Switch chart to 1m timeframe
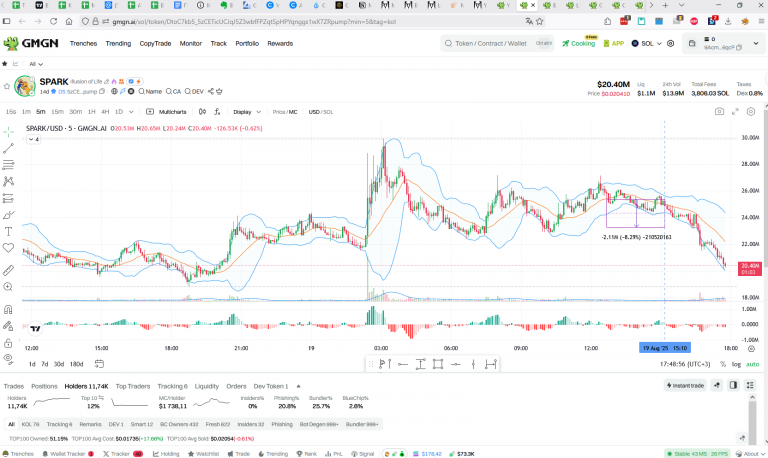768x458 pixels. click(x=26, y=112)
